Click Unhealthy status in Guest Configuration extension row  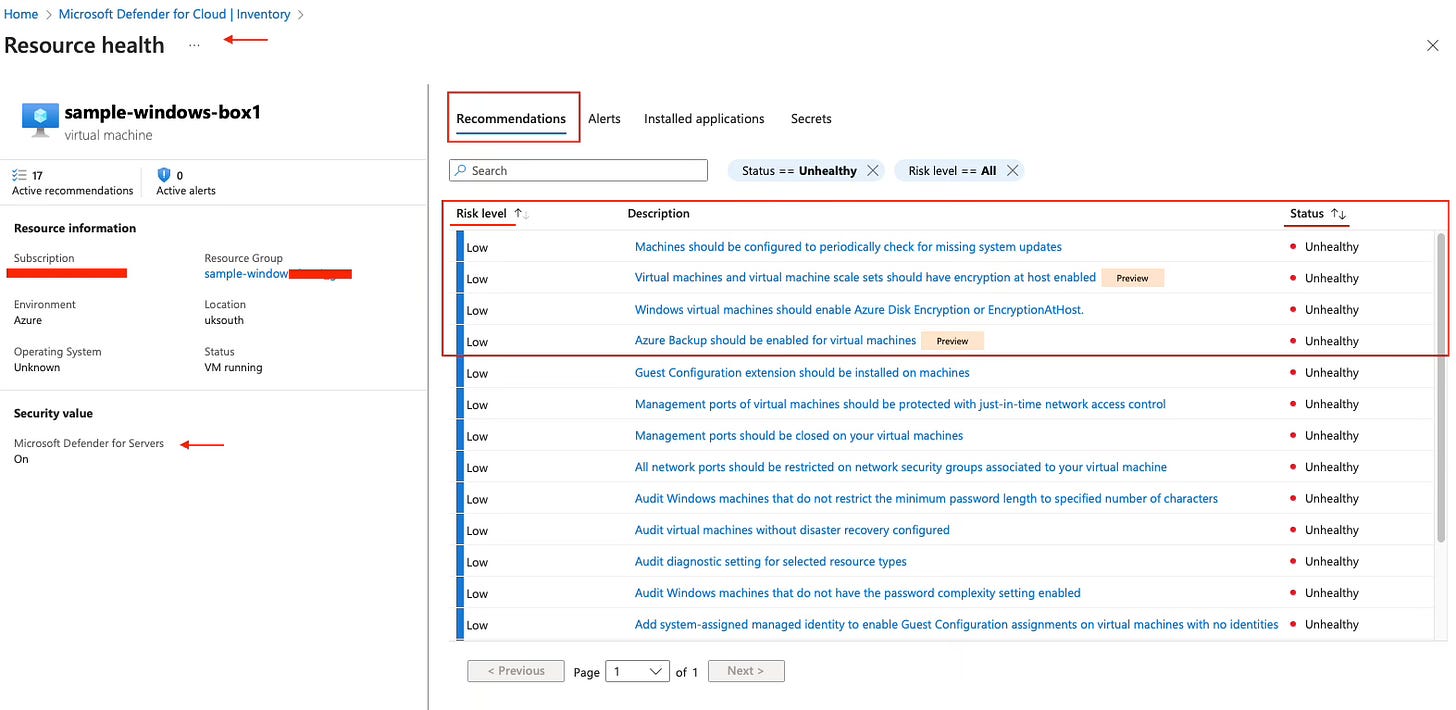[1331, 373]
